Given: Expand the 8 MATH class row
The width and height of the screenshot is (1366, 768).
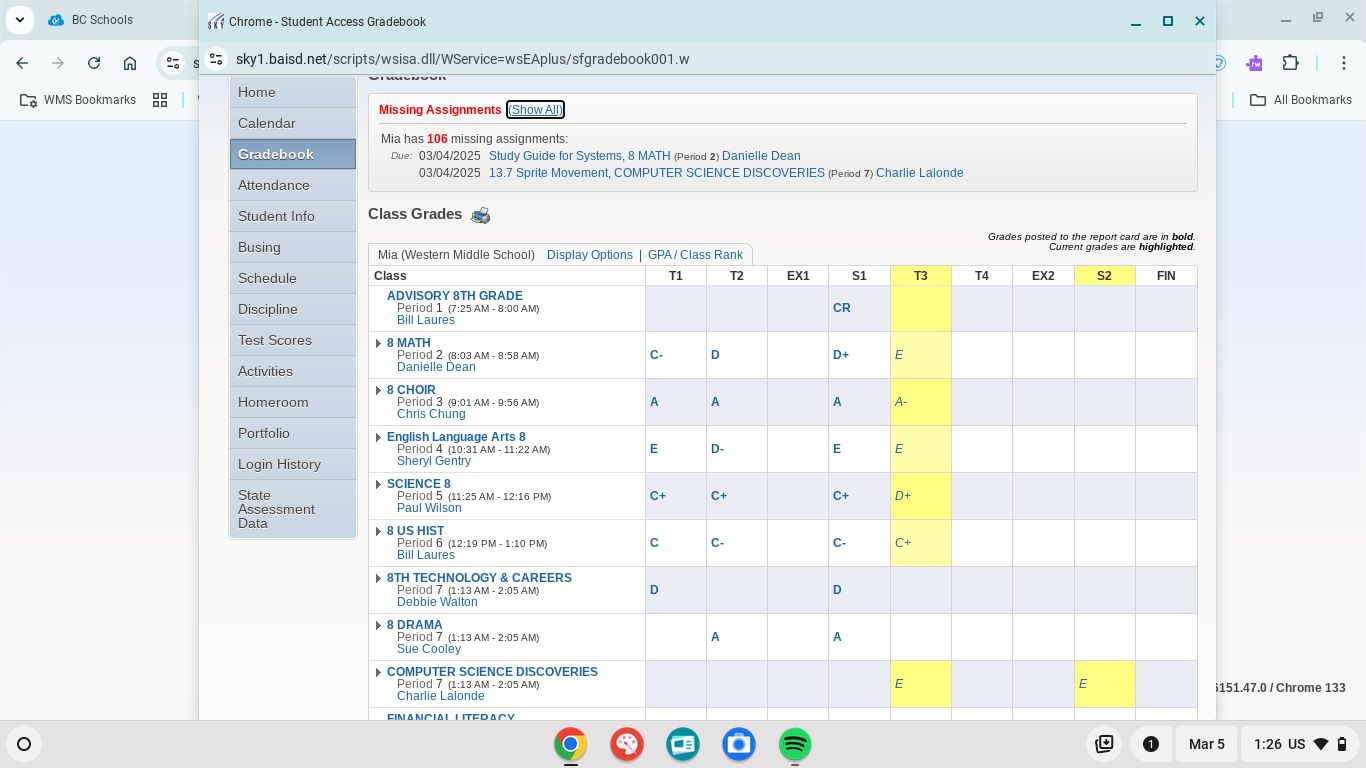Looking at the screenshot, I should [378, 343].
